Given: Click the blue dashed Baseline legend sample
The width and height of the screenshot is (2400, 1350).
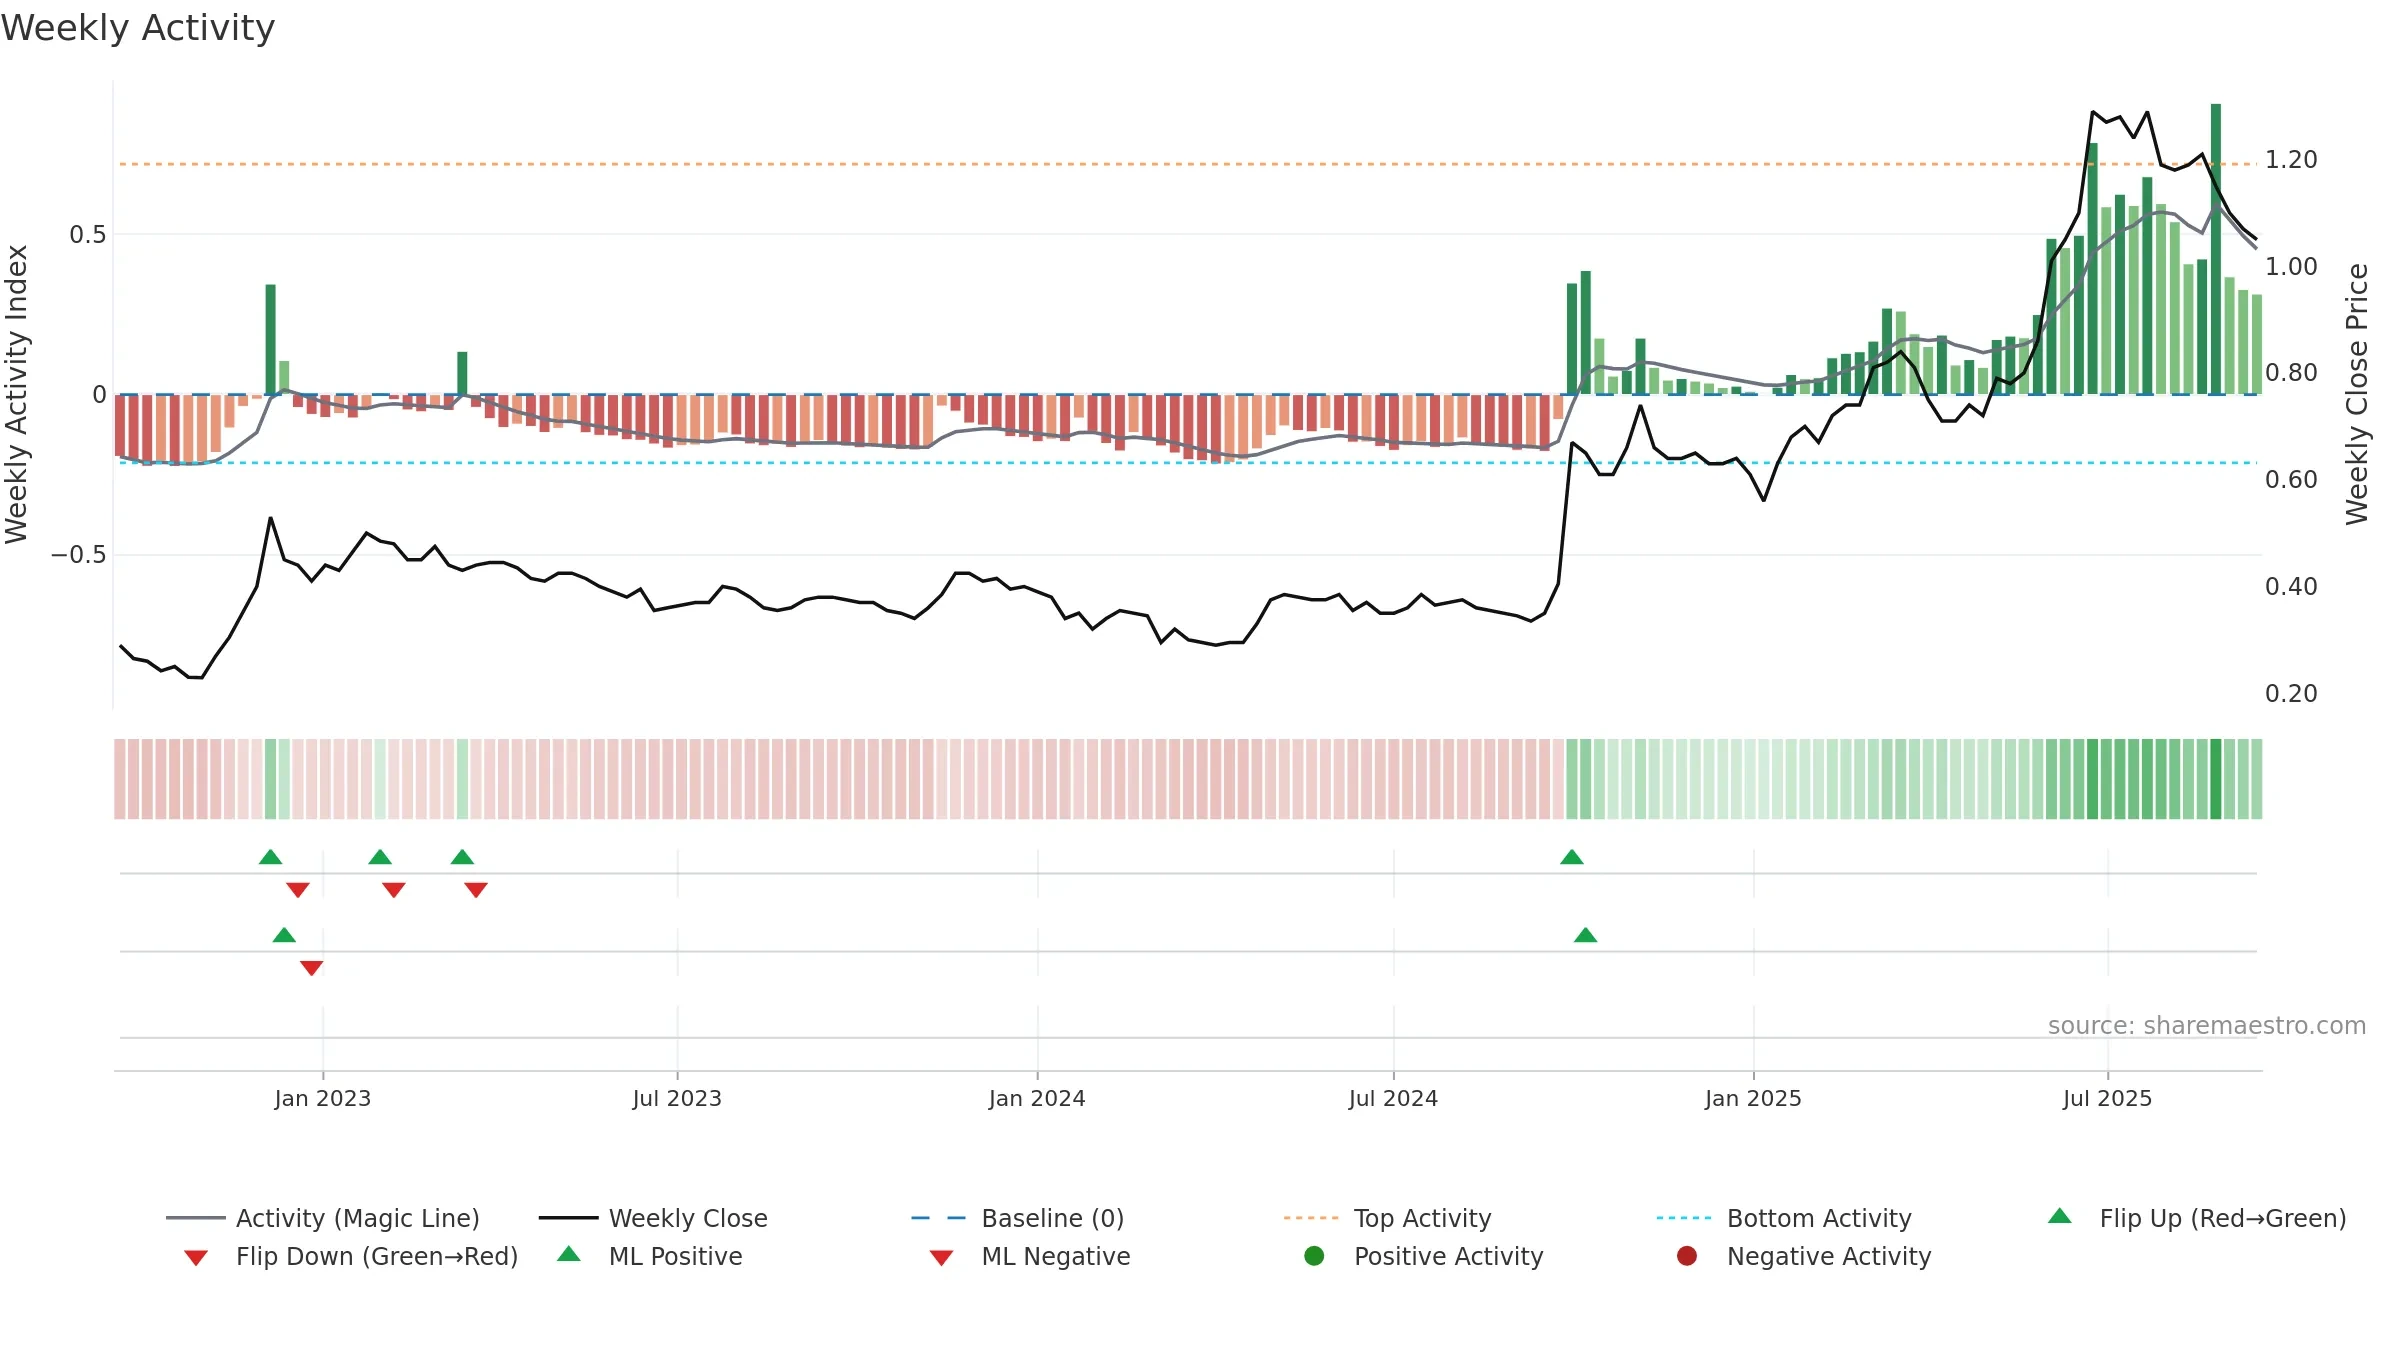Looking at the screenshot, I should (939, 1218).
